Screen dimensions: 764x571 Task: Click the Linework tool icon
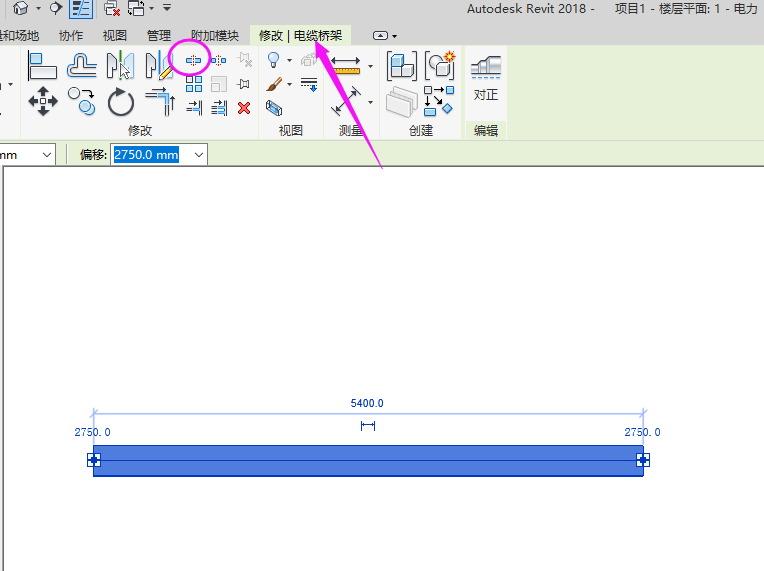pyautogui.click(x=309, y=84)
